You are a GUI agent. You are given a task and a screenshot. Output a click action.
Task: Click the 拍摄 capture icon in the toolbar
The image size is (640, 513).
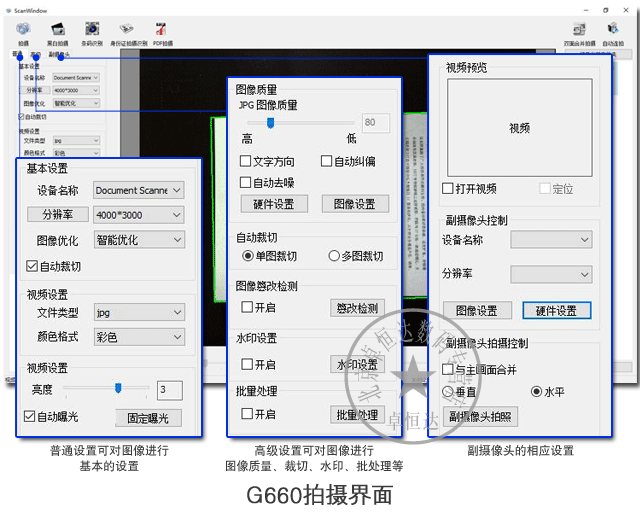(x=23, y=30)
